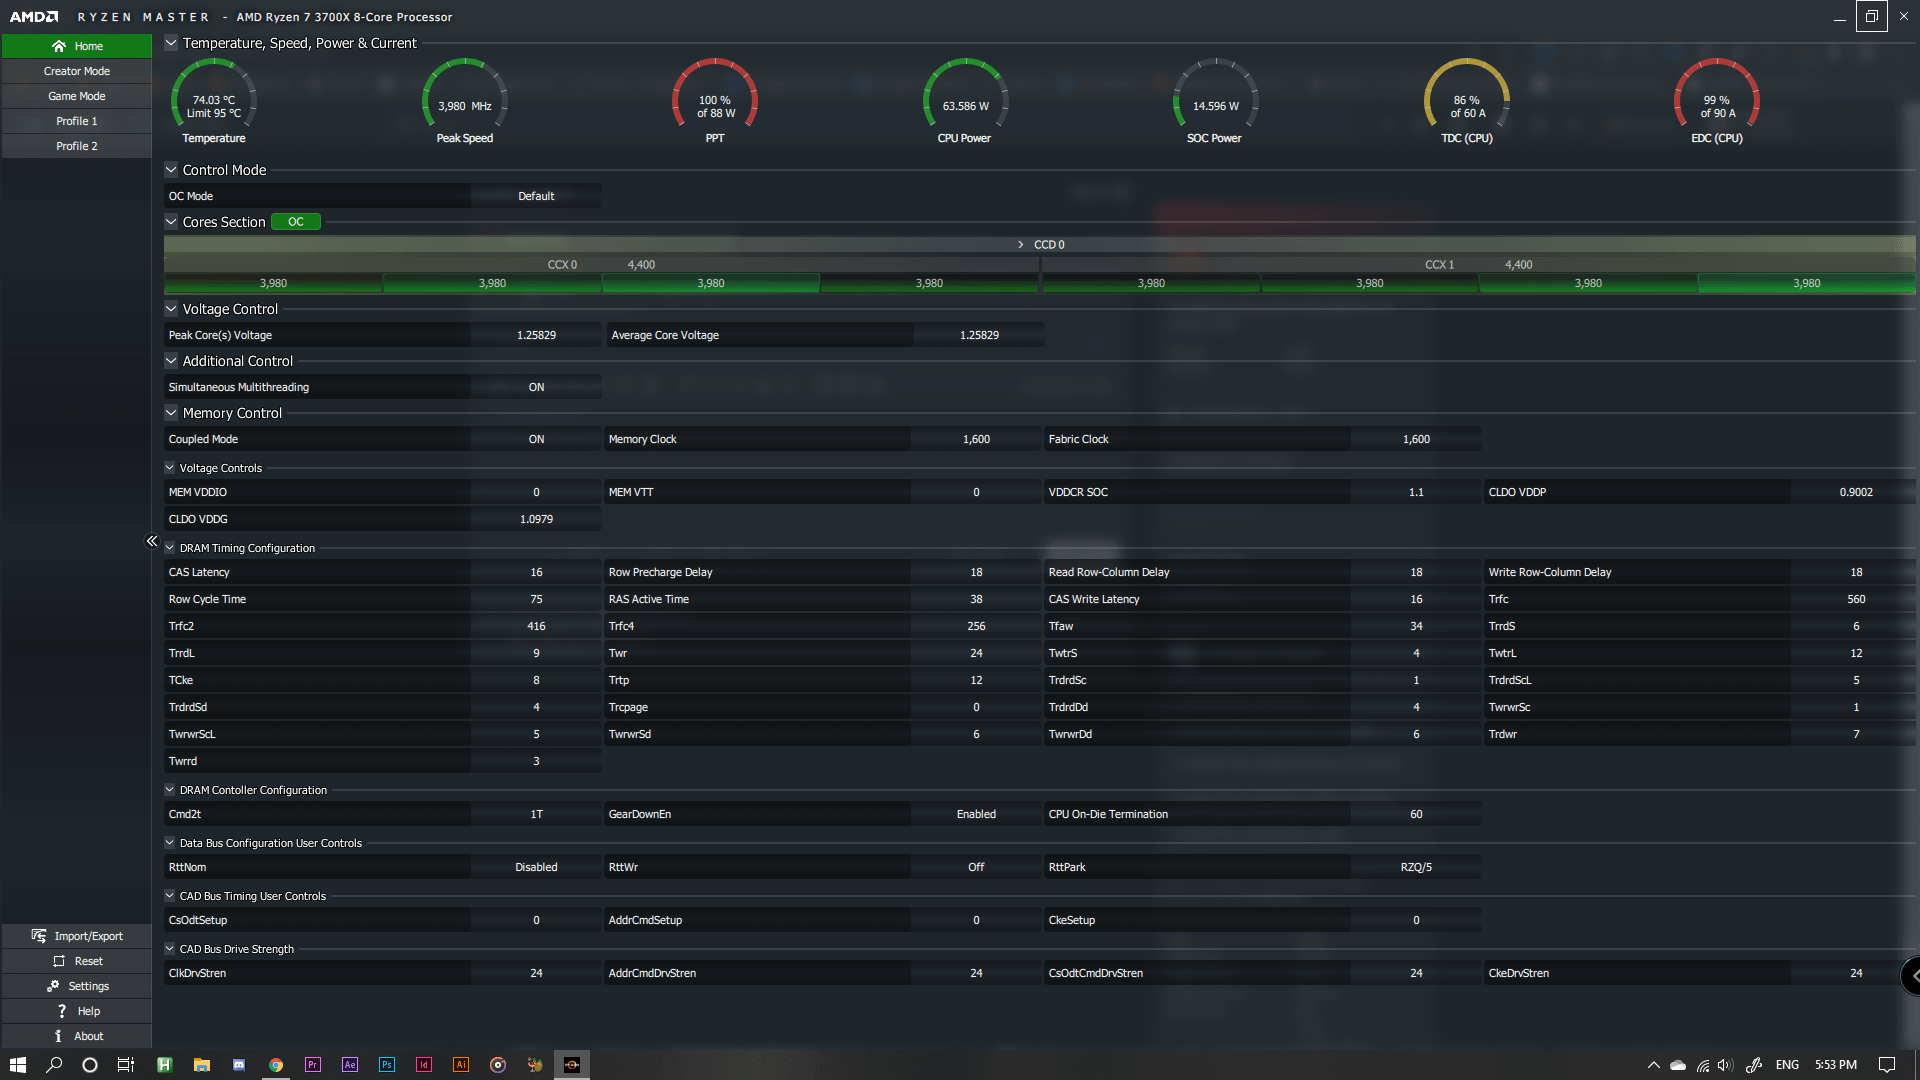Viewport: 1920px width, 1080px height.
Task: Click the Memory Clock value 1,600
Action: click(x=976, y=439)
